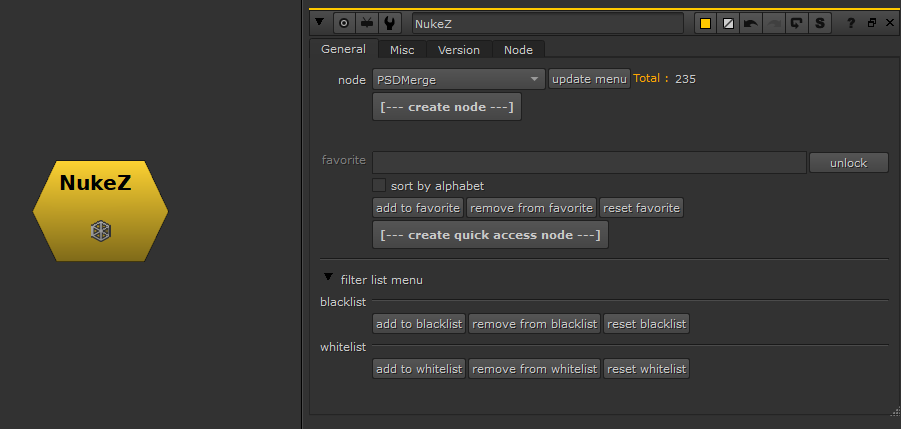The width and height of the screenshot is (901, 429).
Task: Select the NukeZ hexagon node
Action: (101, 211)
